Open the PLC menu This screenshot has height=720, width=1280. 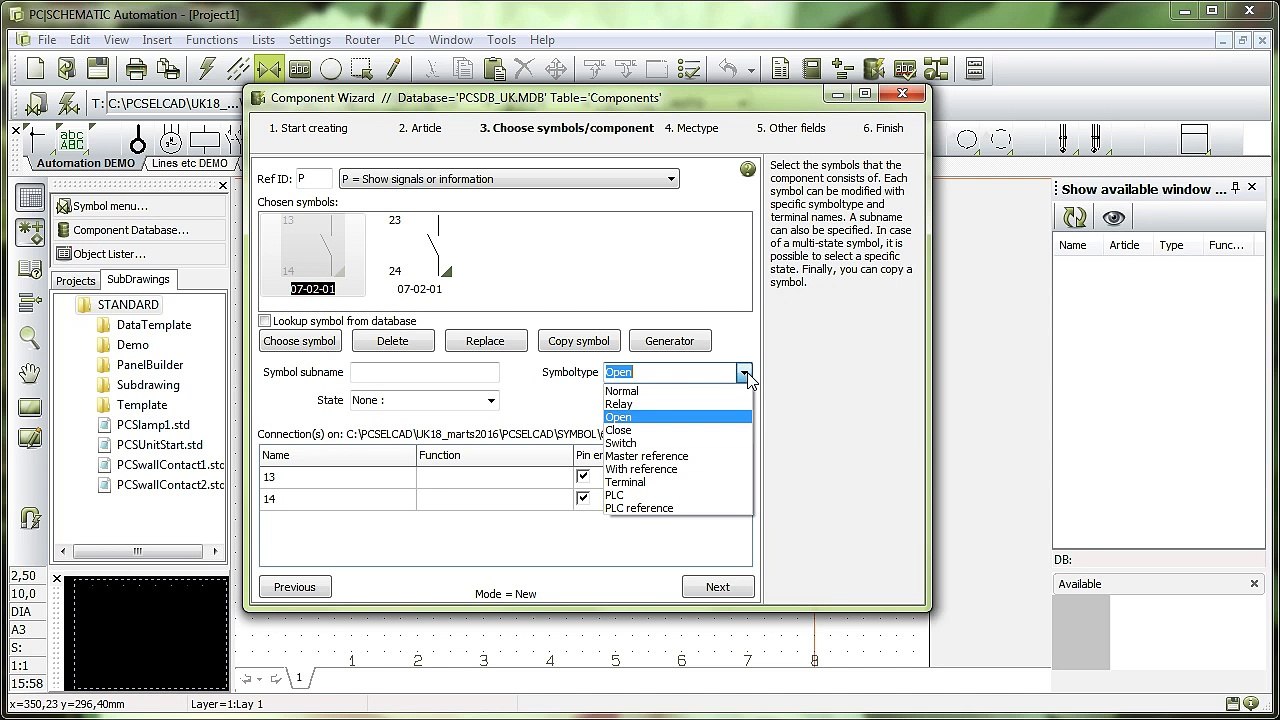(x=404, y=40)
